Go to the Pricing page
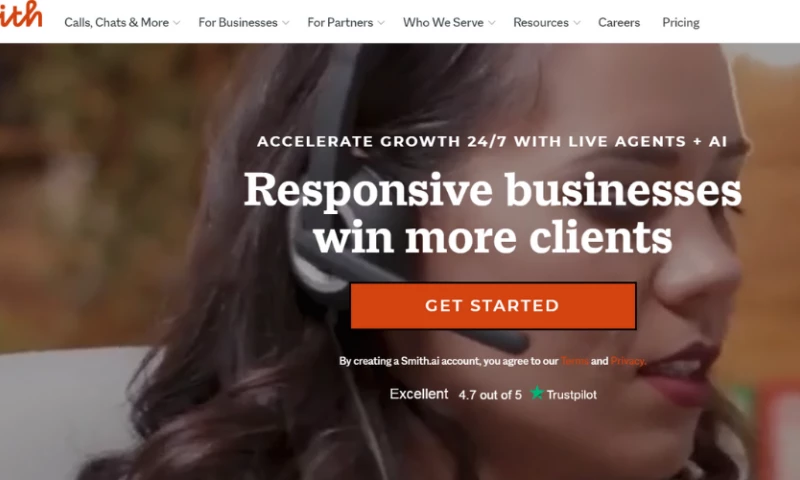The width and height of the screenshot is (800, 480). (681, 22)
